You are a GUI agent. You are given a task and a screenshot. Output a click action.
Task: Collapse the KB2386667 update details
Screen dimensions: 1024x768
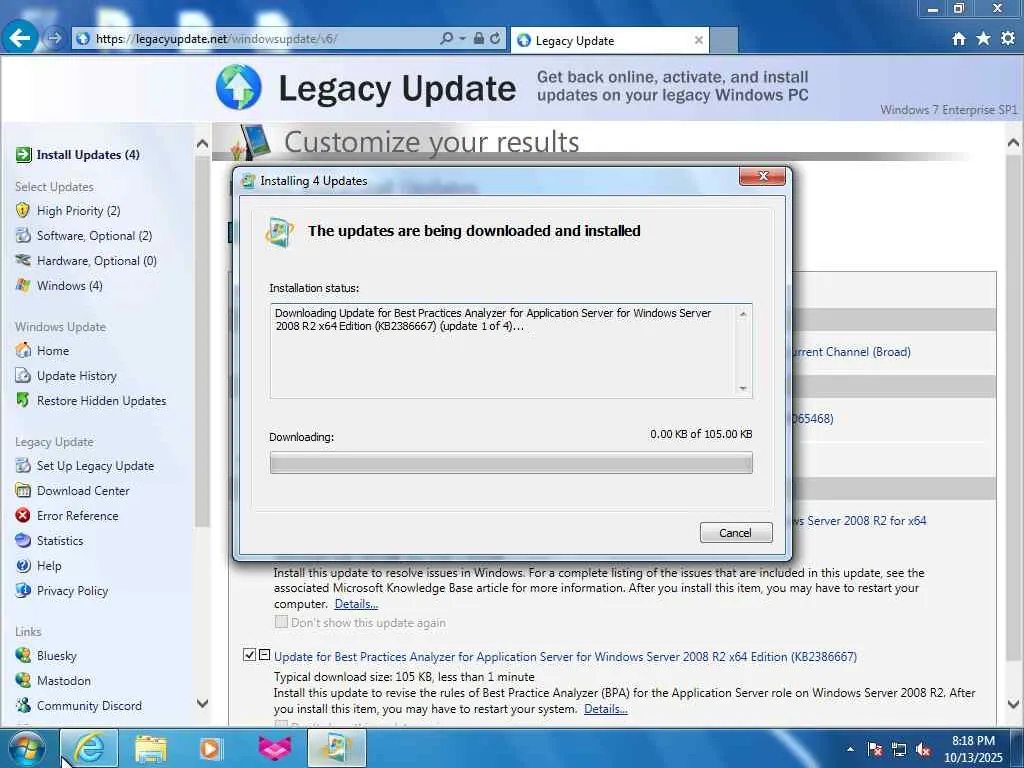coord(264,654)
